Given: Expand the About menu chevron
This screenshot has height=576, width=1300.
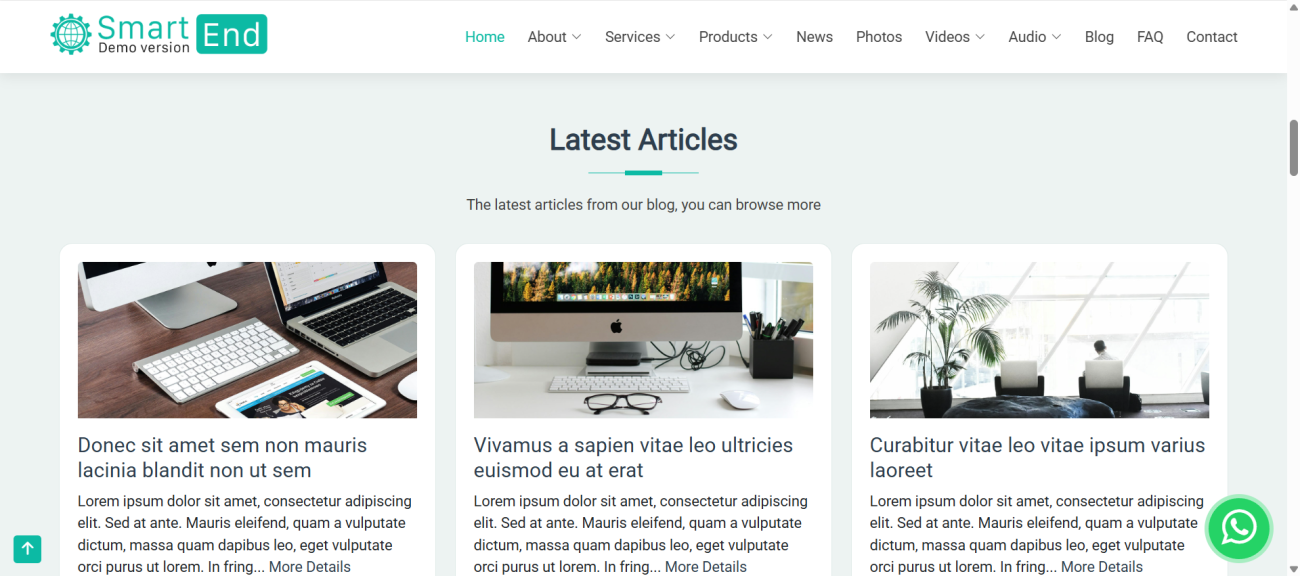Looking at the screenshot, I should 576,37.
